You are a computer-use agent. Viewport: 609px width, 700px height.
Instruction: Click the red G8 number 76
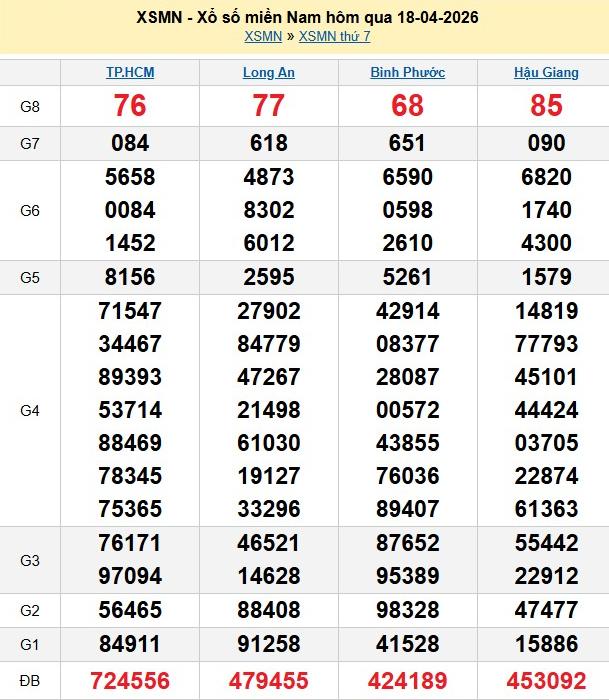pyautogui.click(x=130, y=106)
